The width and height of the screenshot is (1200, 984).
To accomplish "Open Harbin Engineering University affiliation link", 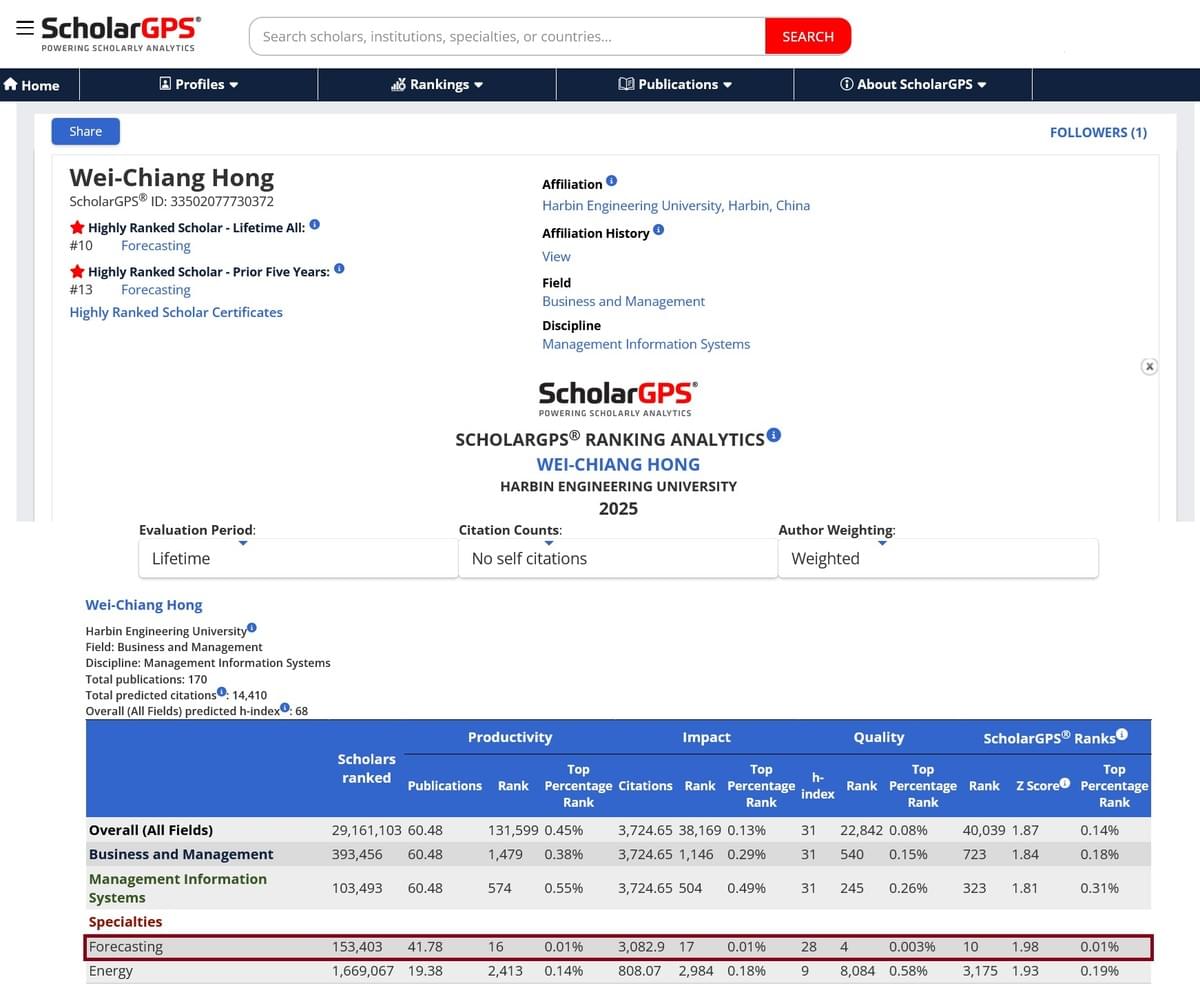I will (676, 205).
